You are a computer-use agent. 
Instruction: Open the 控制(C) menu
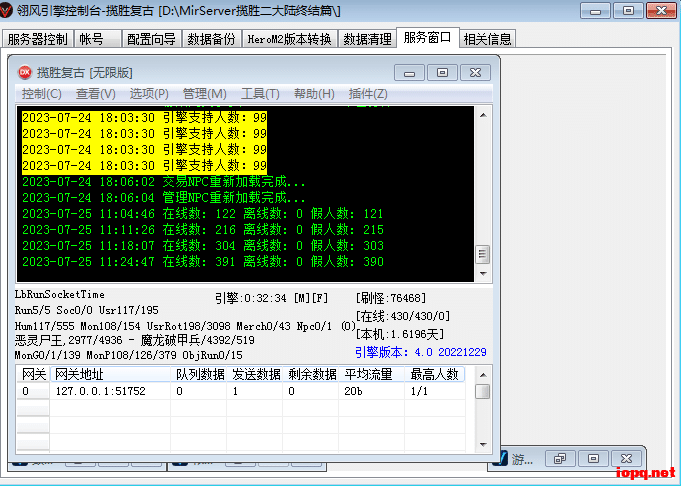(x=41, y=94)
